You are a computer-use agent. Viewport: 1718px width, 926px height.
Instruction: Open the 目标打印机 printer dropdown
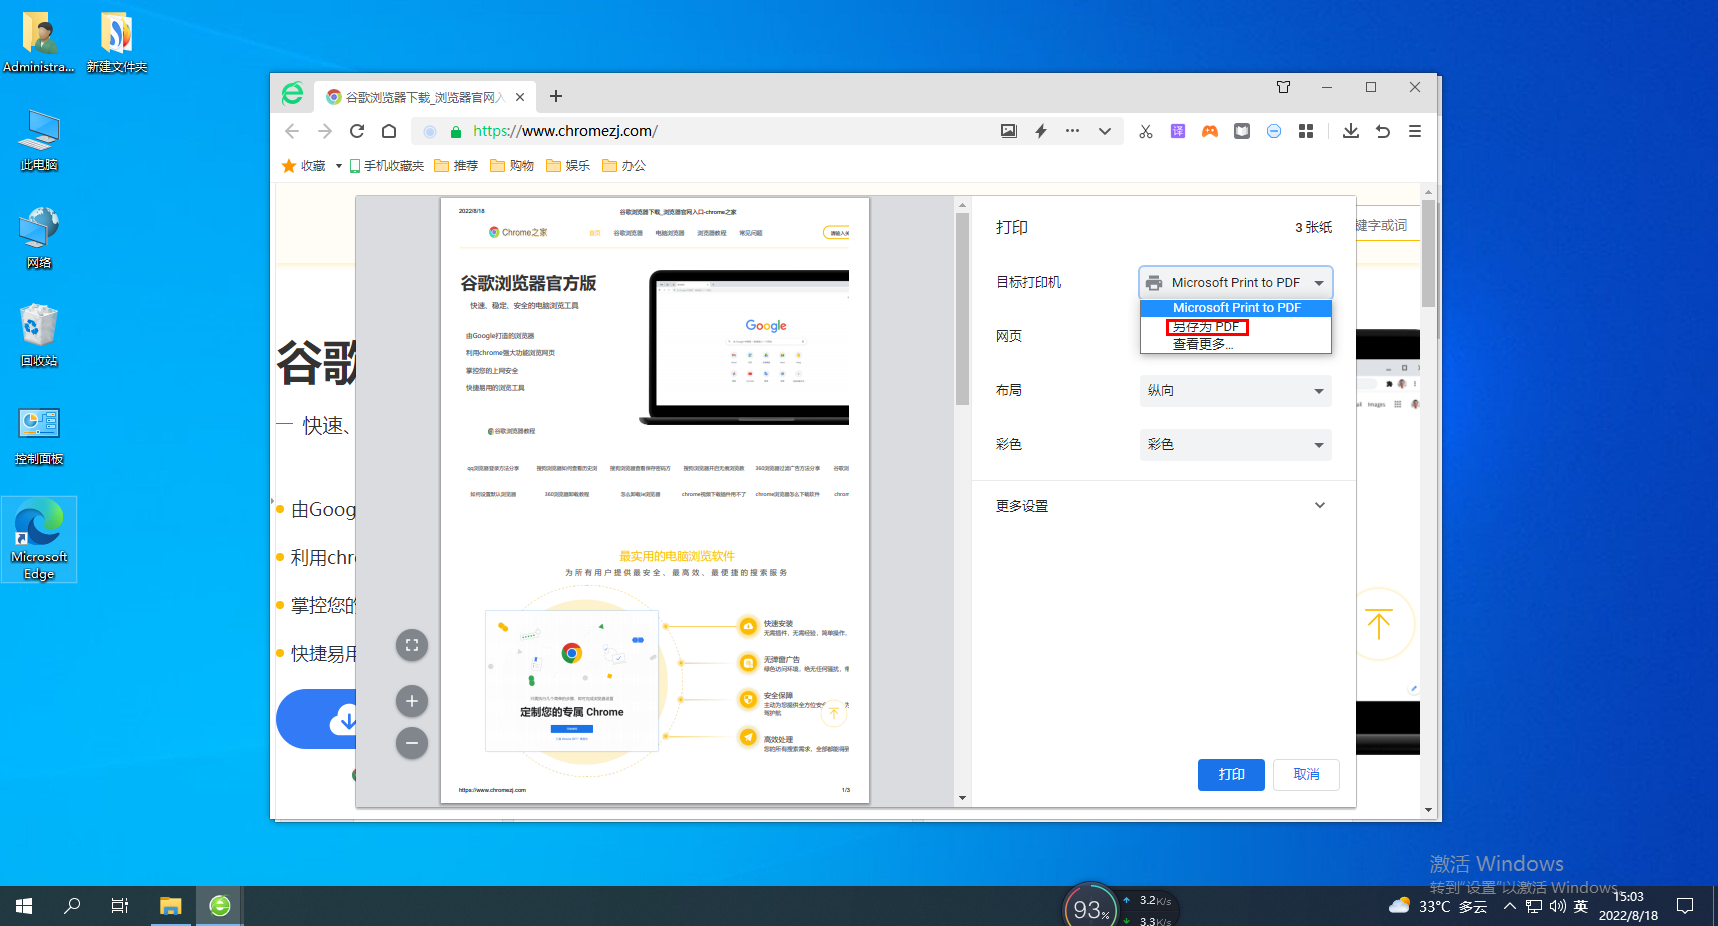tap(1236, 283)
